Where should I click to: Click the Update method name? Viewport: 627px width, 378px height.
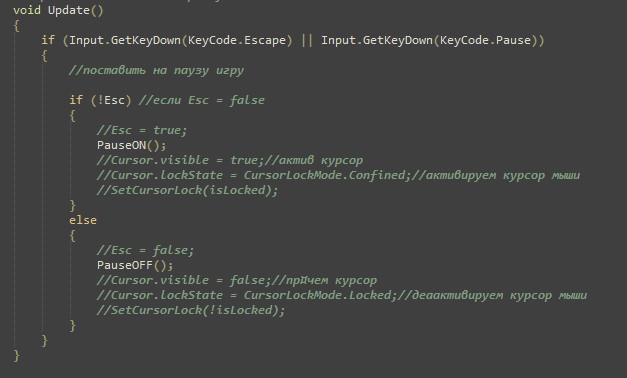[68, 10]
